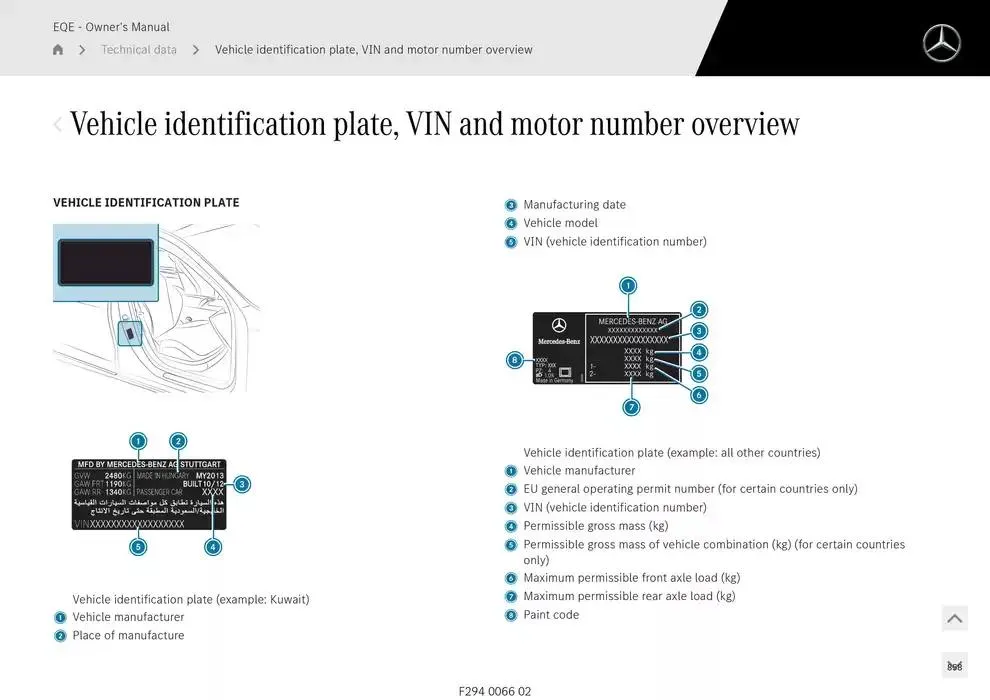Click the VEHICLE IDENTIFICATION PLATE section heading

pos(146,203)
